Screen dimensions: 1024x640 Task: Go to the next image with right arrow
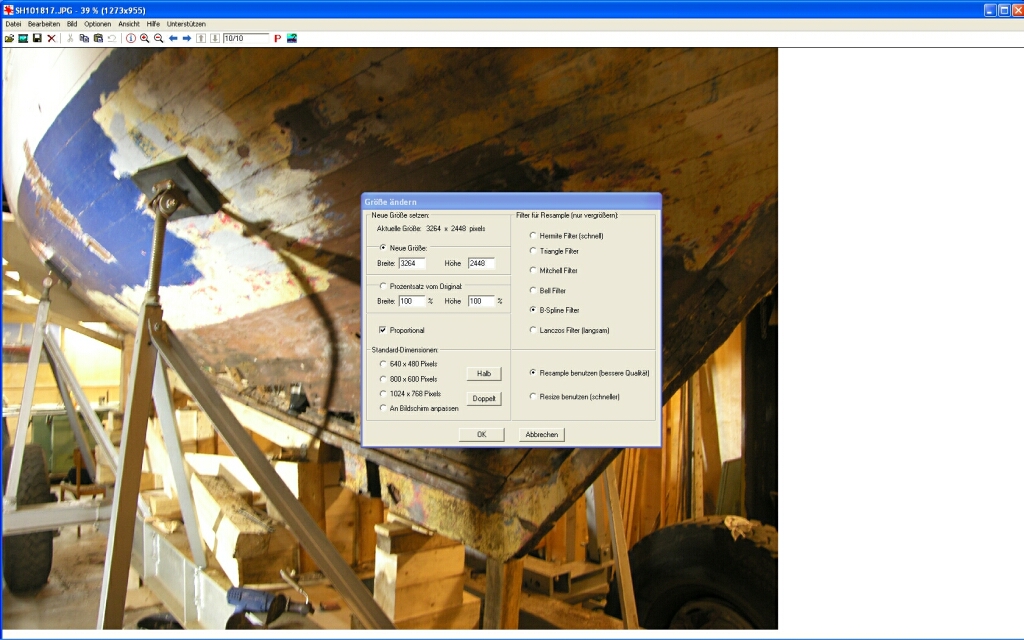point(186,38)
